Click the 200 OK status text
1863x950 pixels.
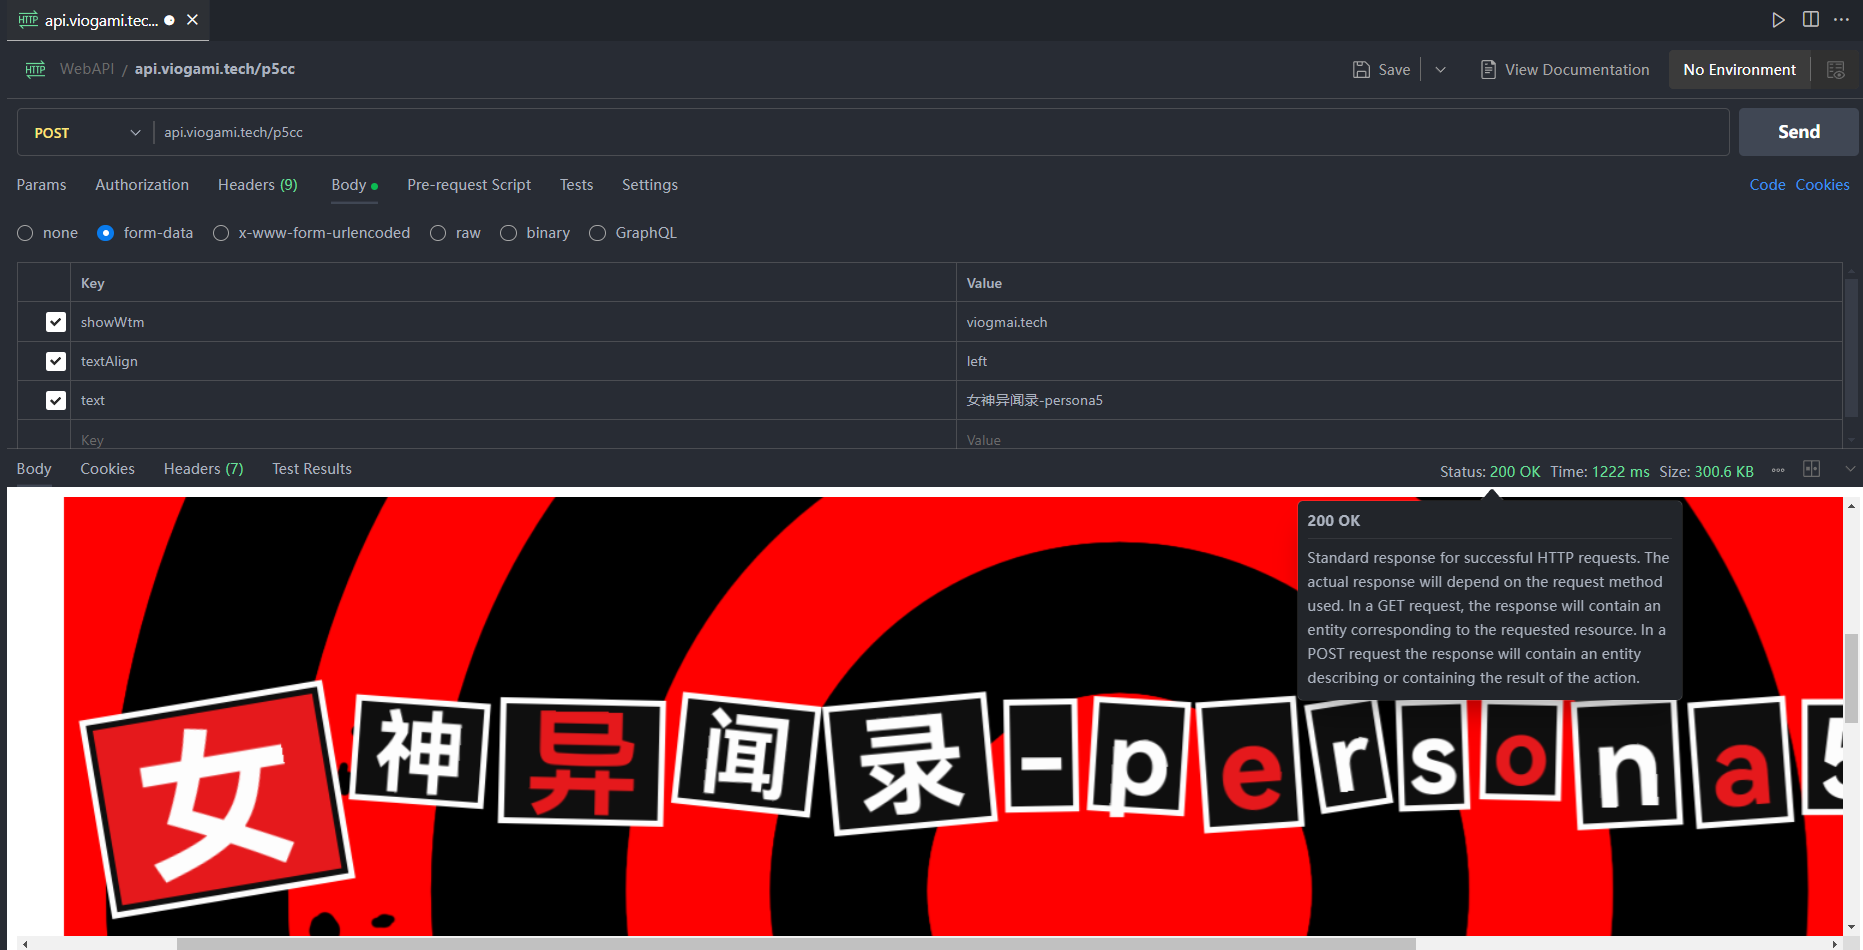pyautogui.click(x=1515, y=472)
